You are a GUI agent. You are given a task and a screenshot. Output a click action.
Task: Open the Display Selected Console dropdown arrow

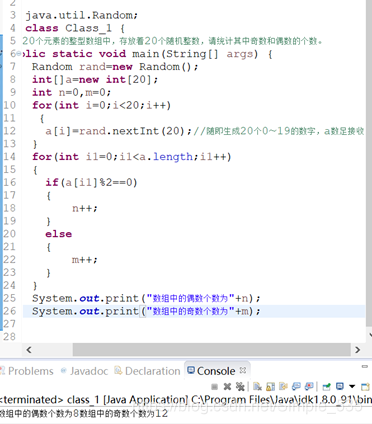point(352,387)
